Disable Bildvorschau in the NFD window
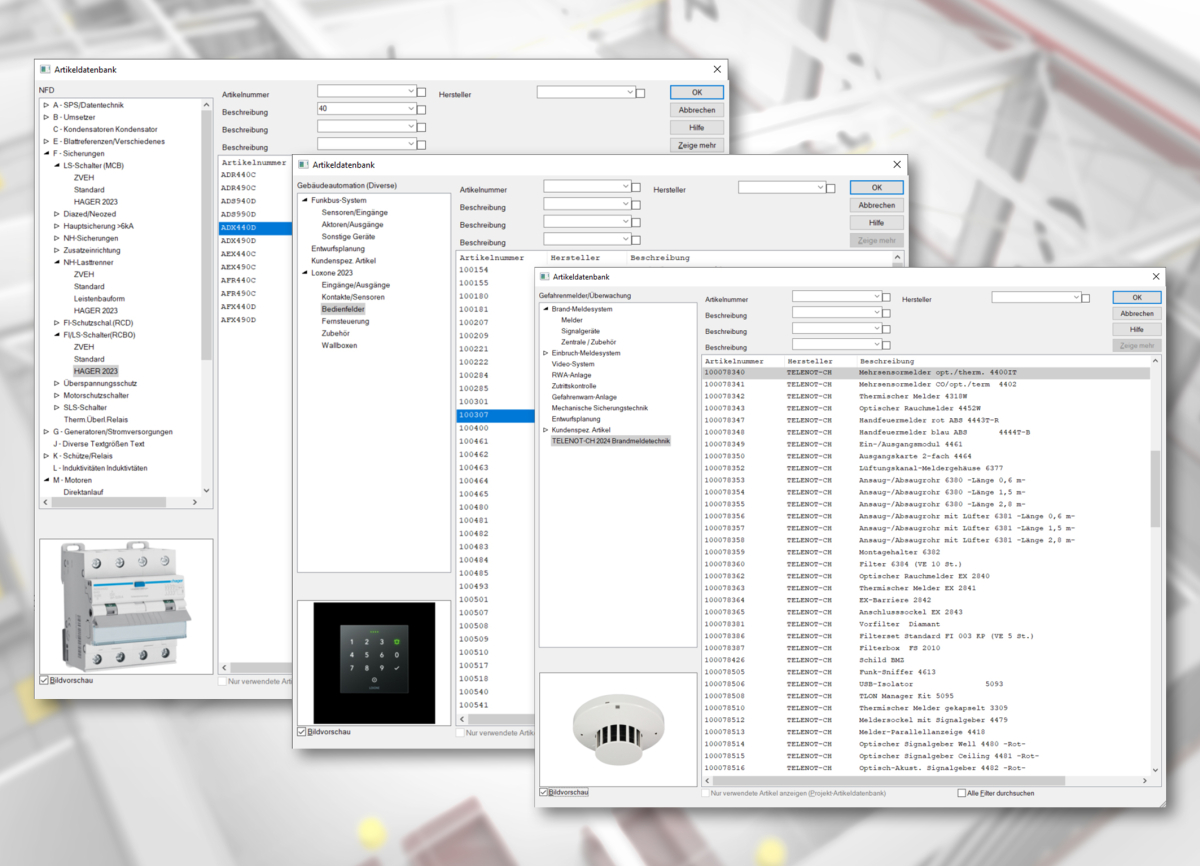This screenshot has height=866, width=1200. click(x=44, y=680)
